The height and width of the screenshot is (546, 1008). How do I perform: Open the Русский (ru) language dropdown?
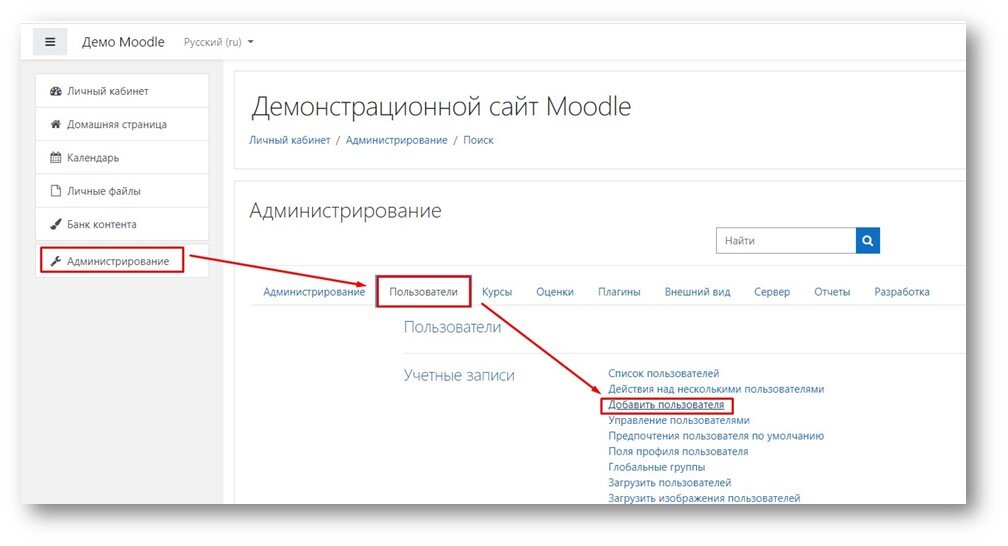tap(219, 42)
